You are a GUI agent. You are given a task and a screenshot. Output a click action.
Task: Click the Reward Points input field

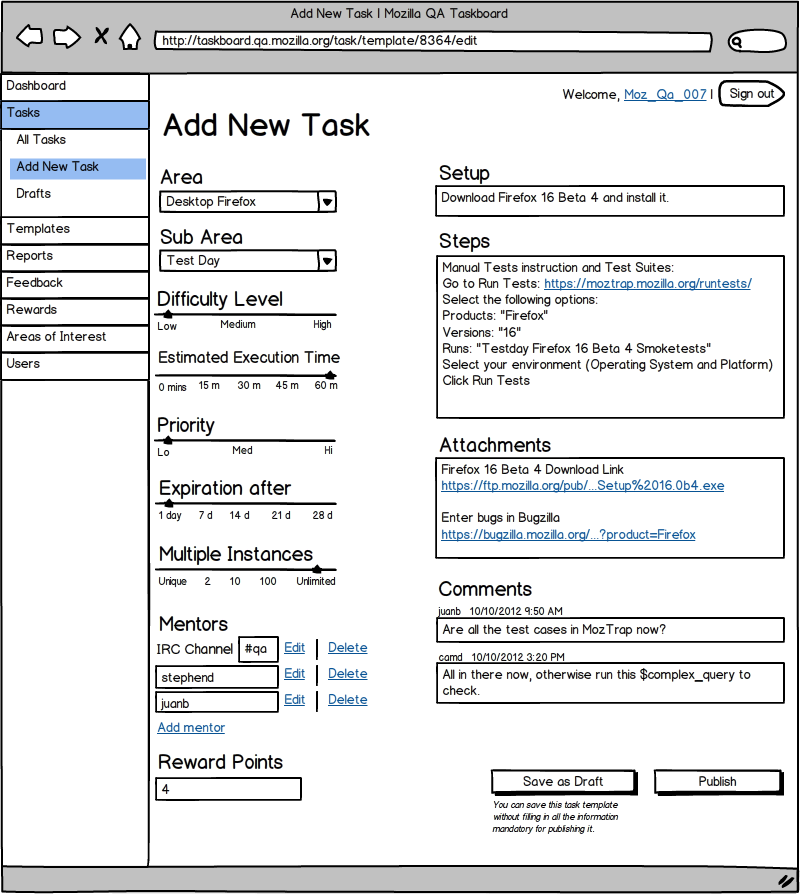228,790
